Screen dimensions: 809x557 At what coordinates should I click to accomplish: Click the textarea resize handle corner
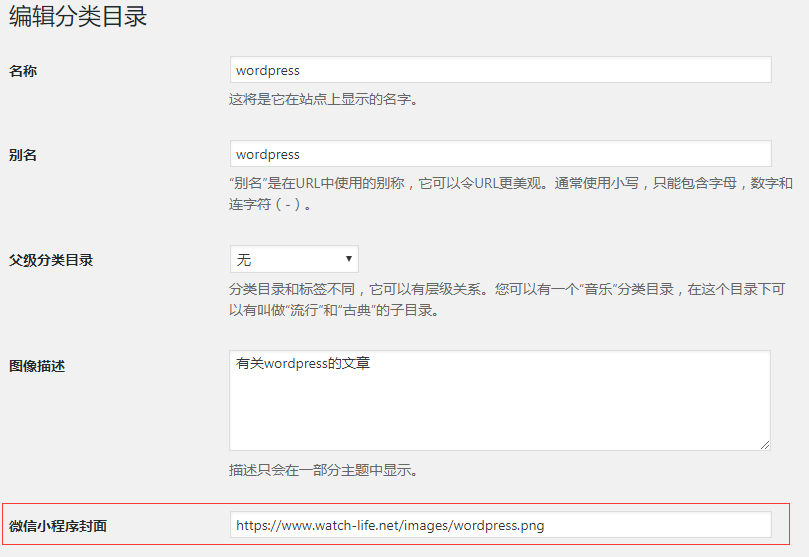tap(764, 444)
